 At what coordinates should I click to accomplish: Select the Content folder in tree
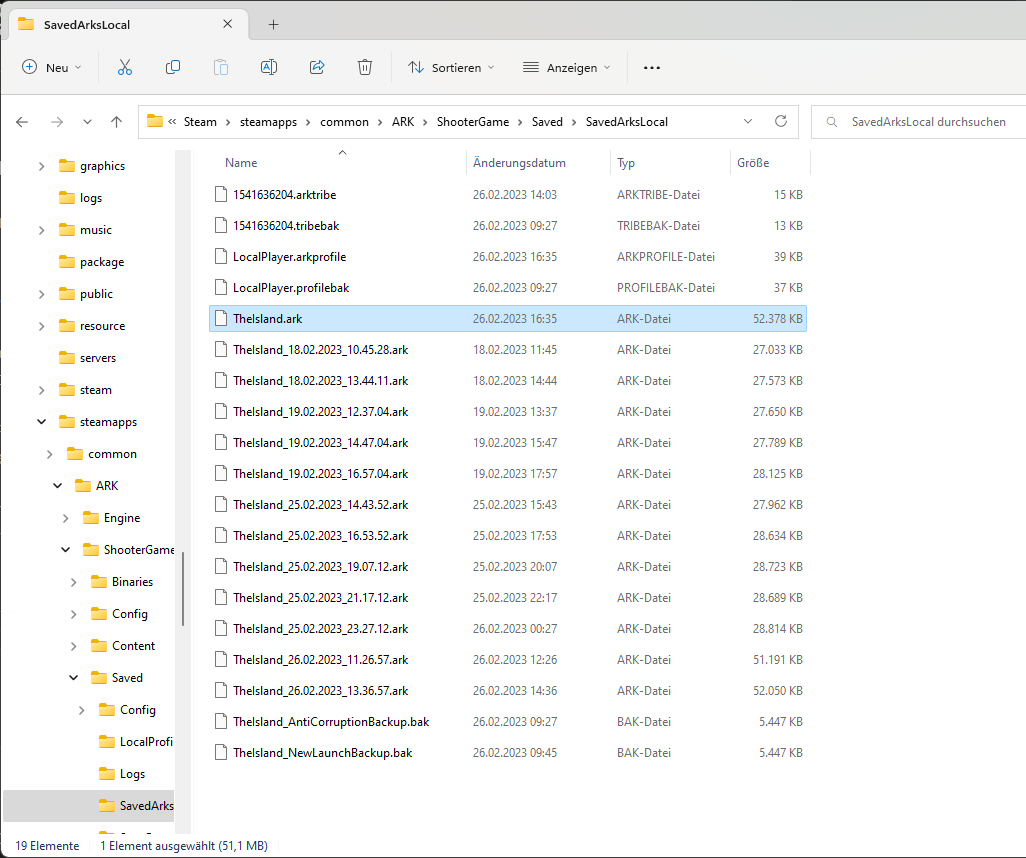pos(133,646)
